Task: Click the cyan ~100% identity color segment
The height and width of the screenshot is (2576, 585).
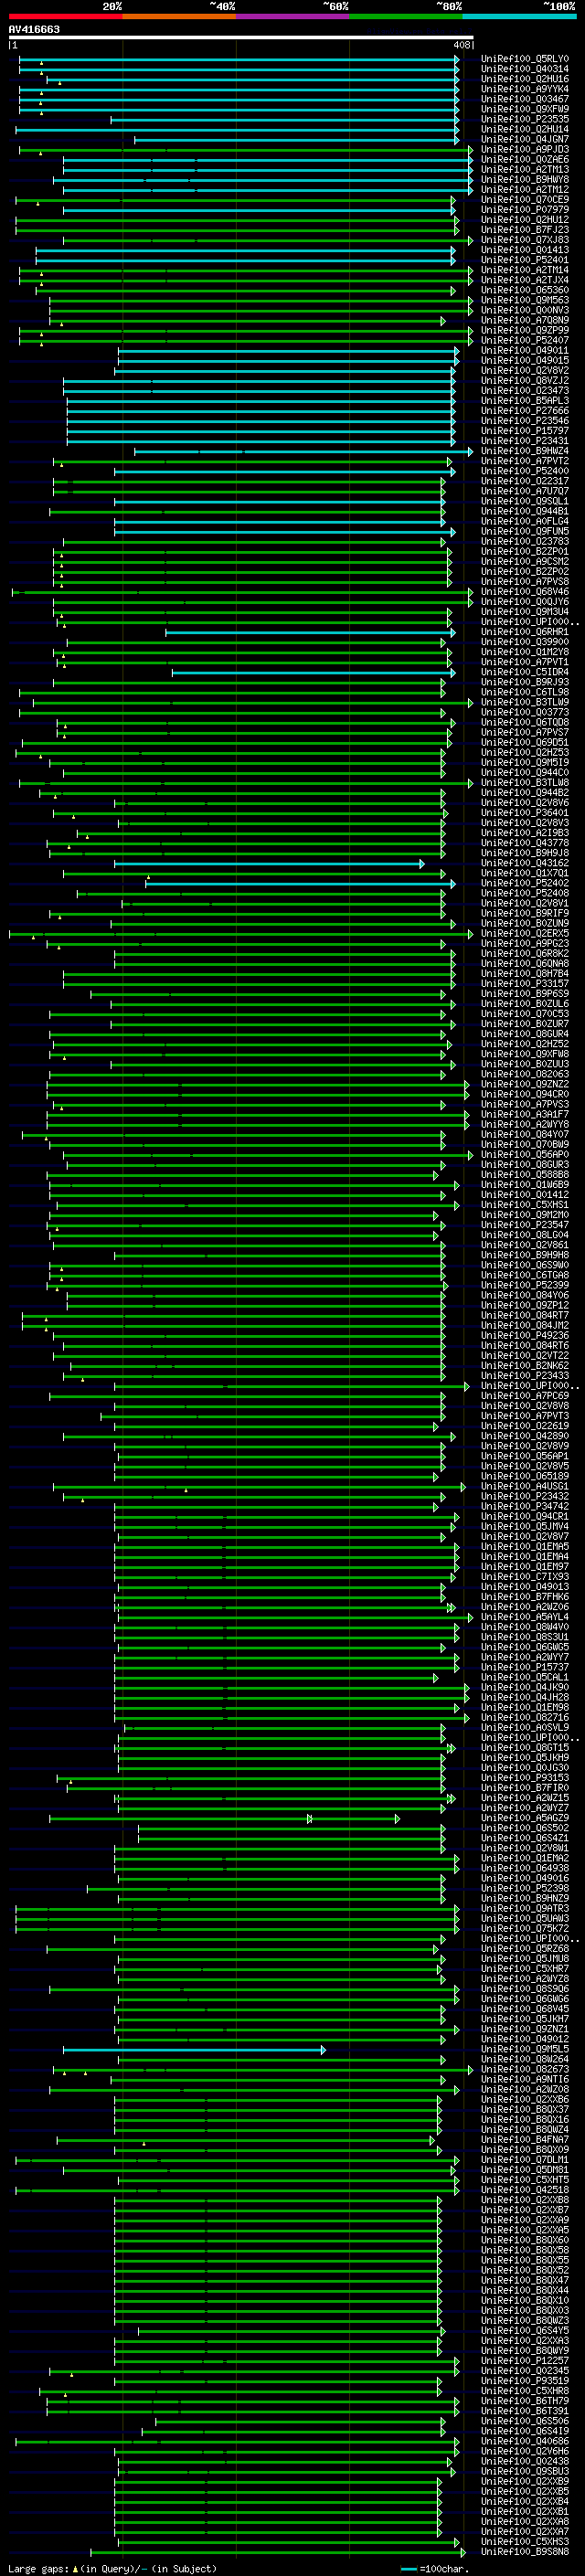Action: point(519,16)
